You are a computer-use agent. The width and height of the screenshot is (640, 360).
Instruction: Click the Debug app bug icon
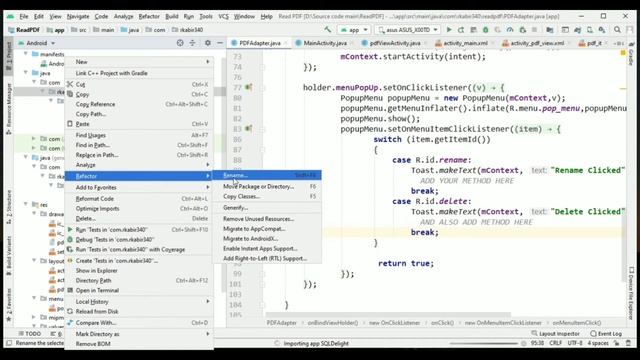click(486, 30)
